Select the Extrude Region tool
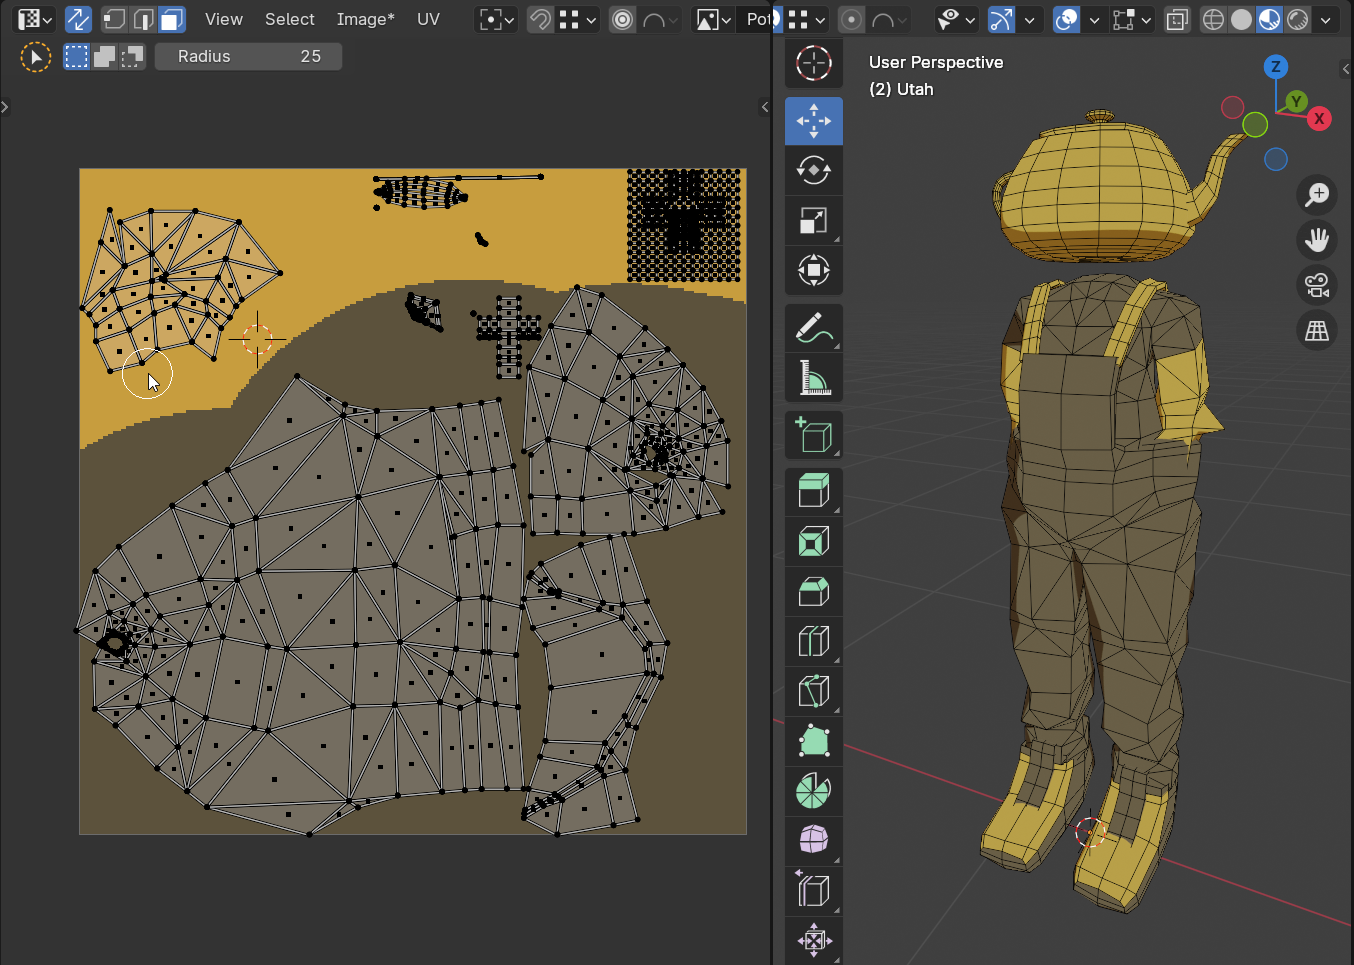 click(x=814, y=492)
